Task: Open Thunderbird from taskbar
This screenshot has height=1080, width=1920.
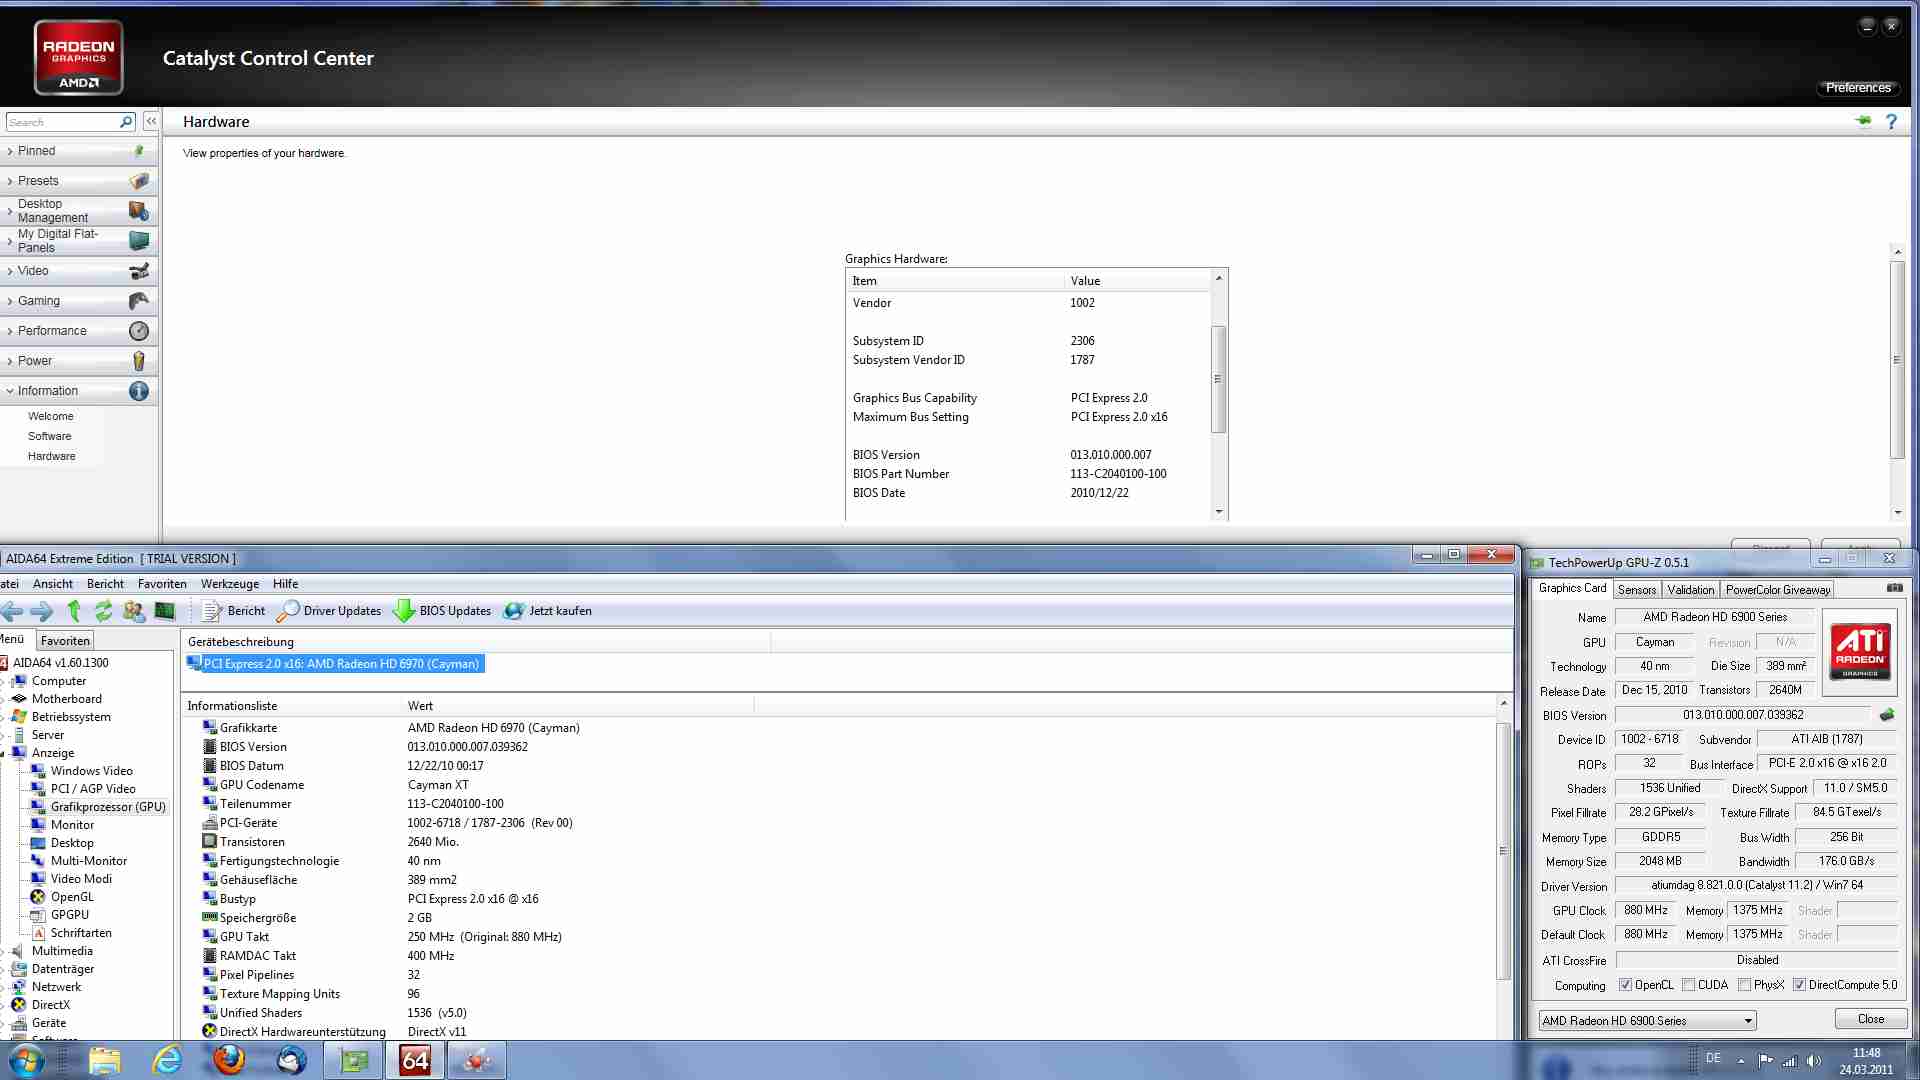Action: [291, 1060]
